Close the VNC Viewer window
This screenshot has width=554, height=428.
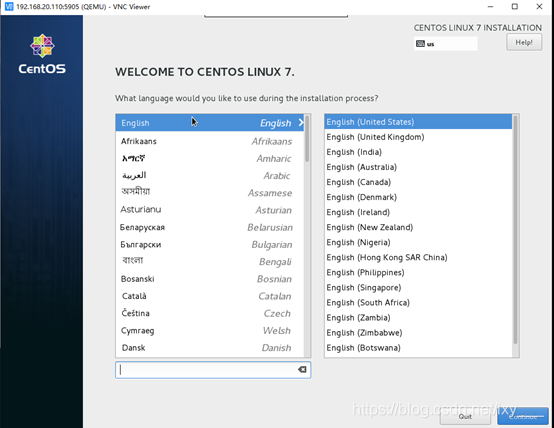click(539, 7)
